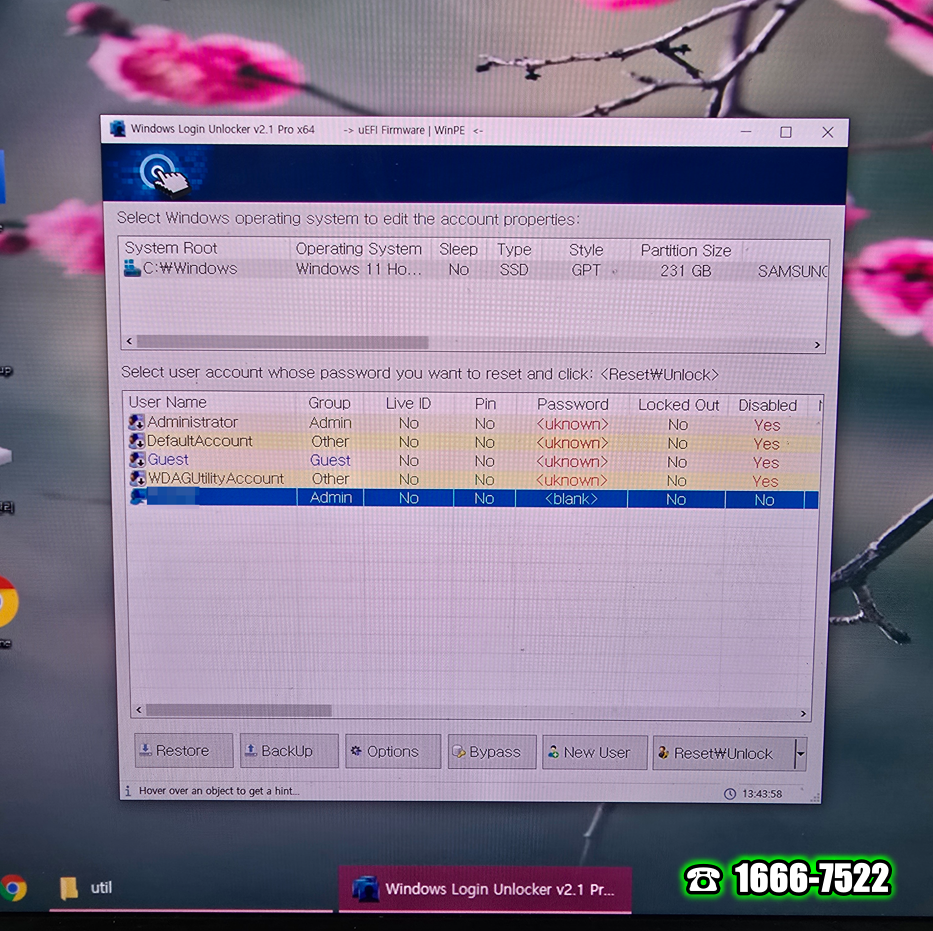Click the Windows 11 Ho... operating system cell
The height and width of the screenshot is (931, 933).
click(x=359, y=269)
